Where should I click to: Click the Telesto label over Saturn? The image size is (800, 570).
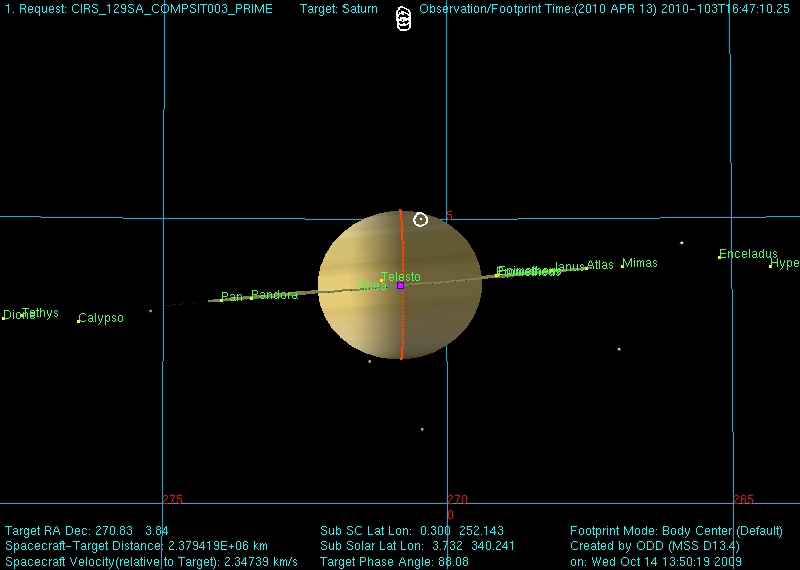click(x=400, y=277)
